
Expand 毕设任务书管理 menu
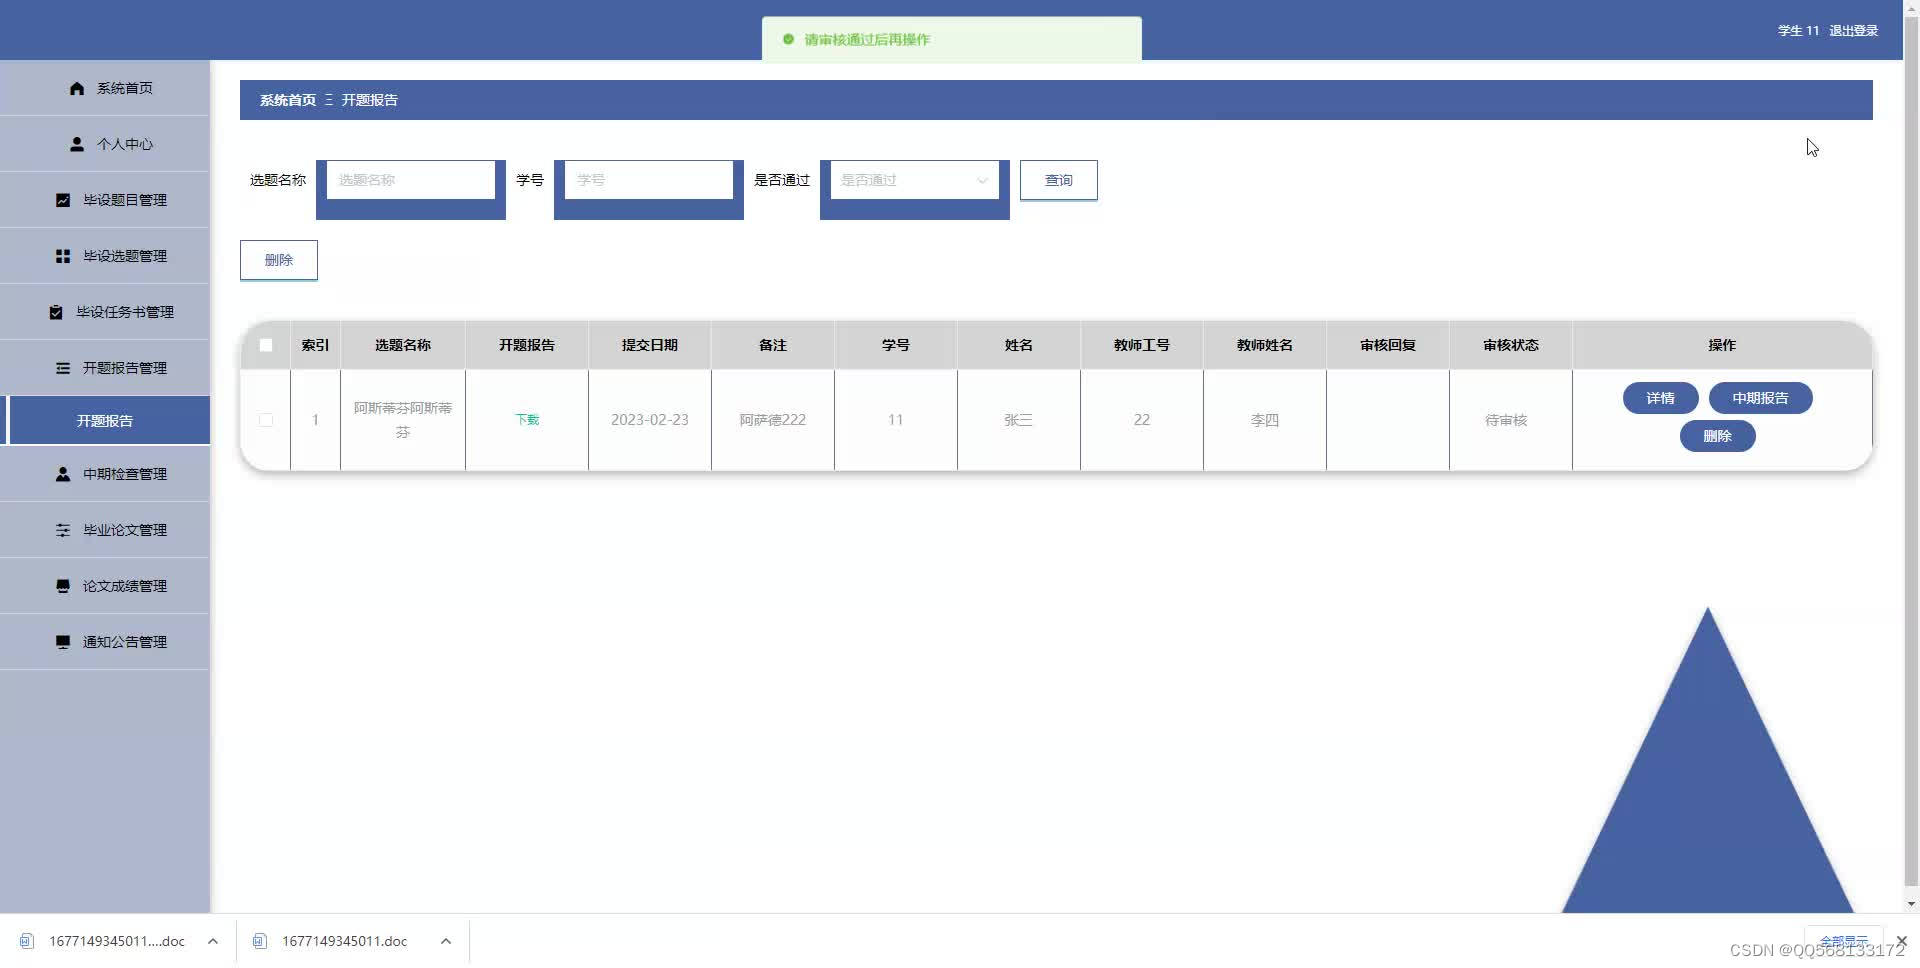click(105, 312)
